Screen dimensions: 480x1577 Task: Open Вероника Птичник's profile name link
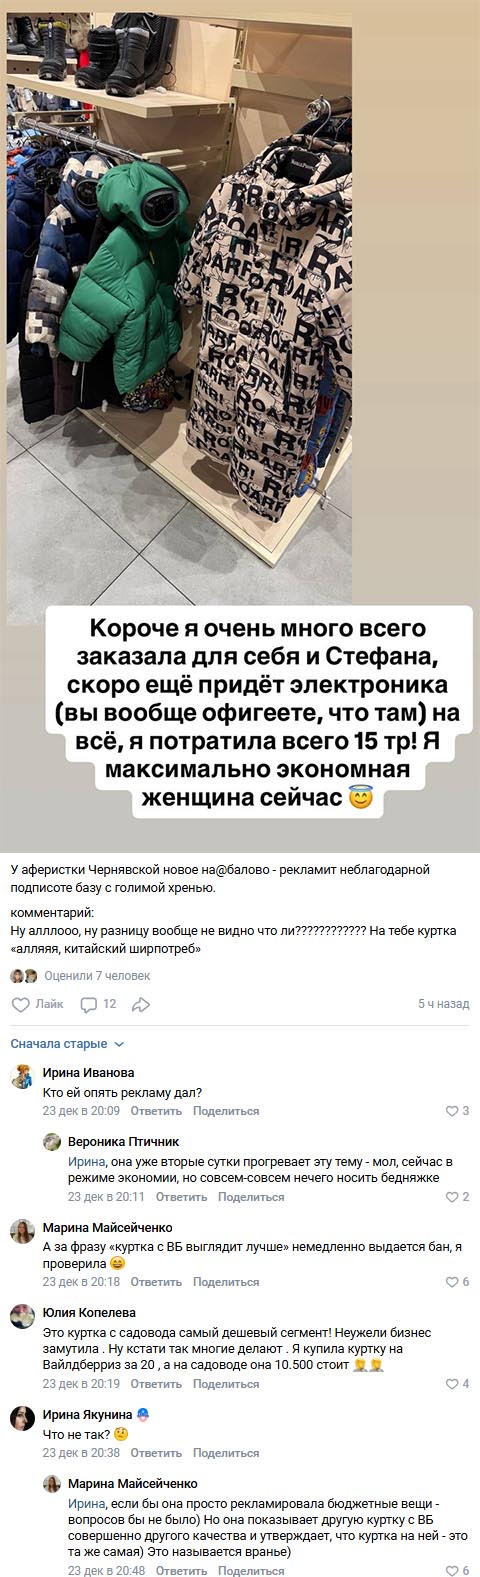pos(123,1141)
